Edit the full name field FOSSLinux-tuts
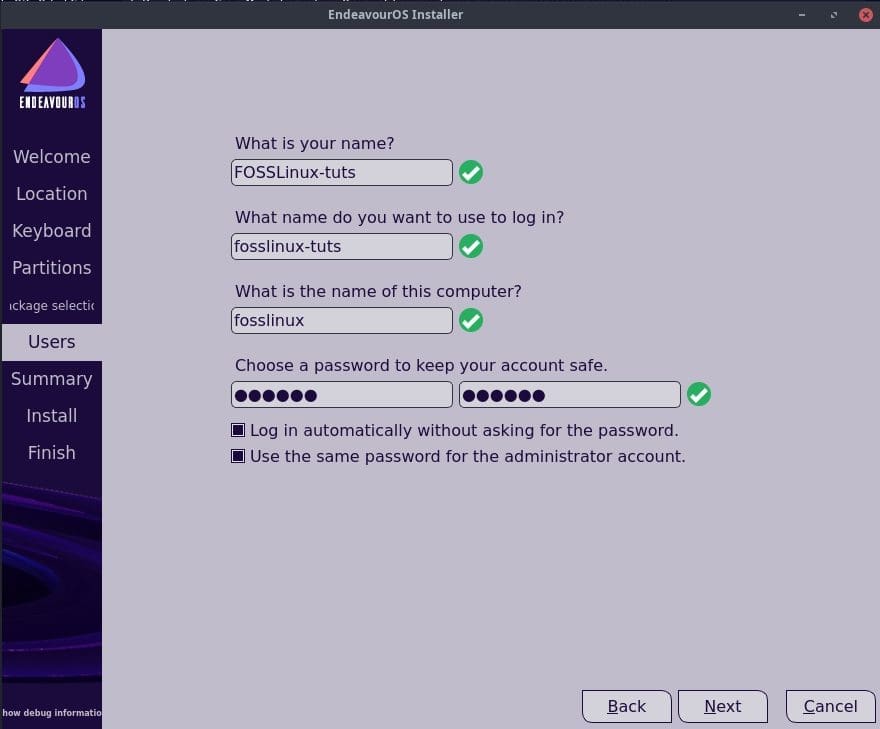Screen dimensions: 880x729 tap(342, 172)
